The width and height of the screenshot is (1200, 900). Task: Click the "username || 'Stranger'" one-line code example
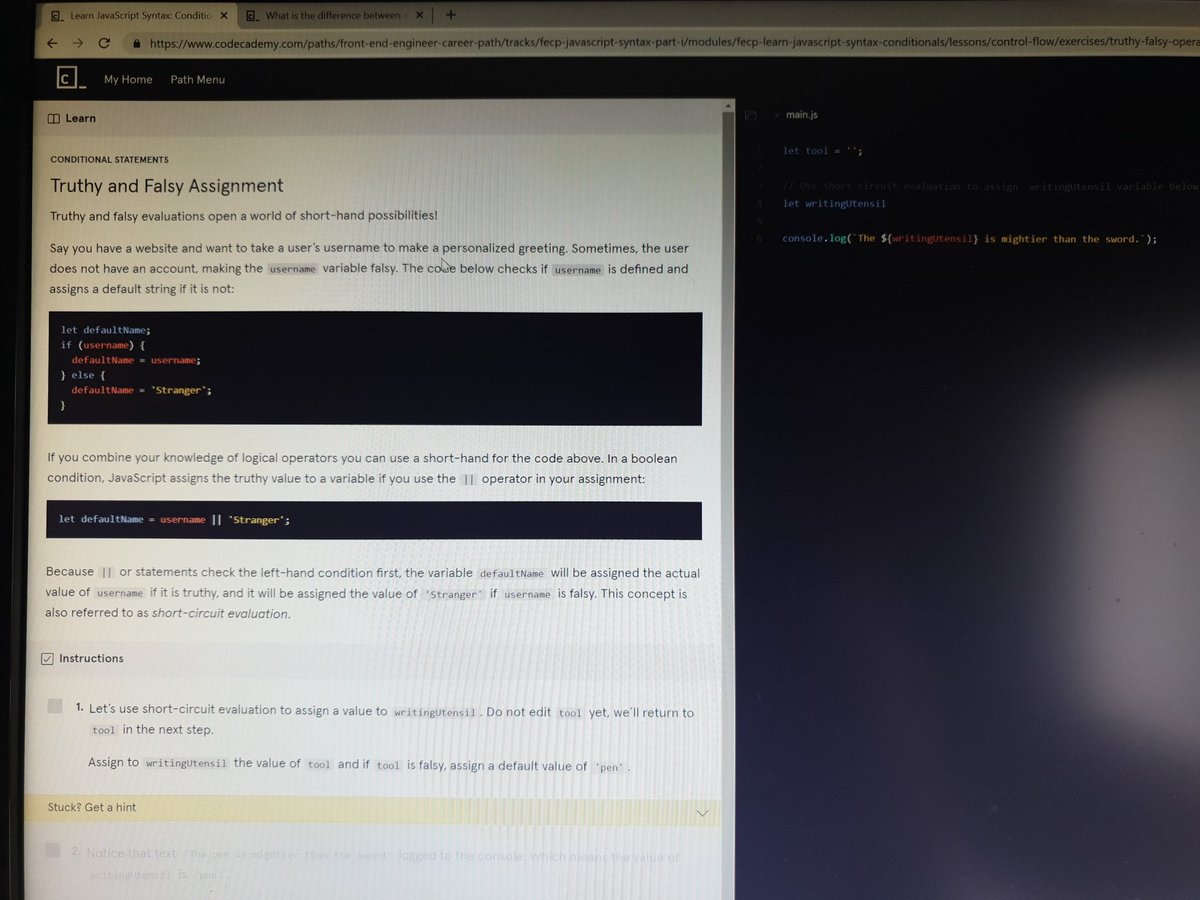(x=174, y=520)
